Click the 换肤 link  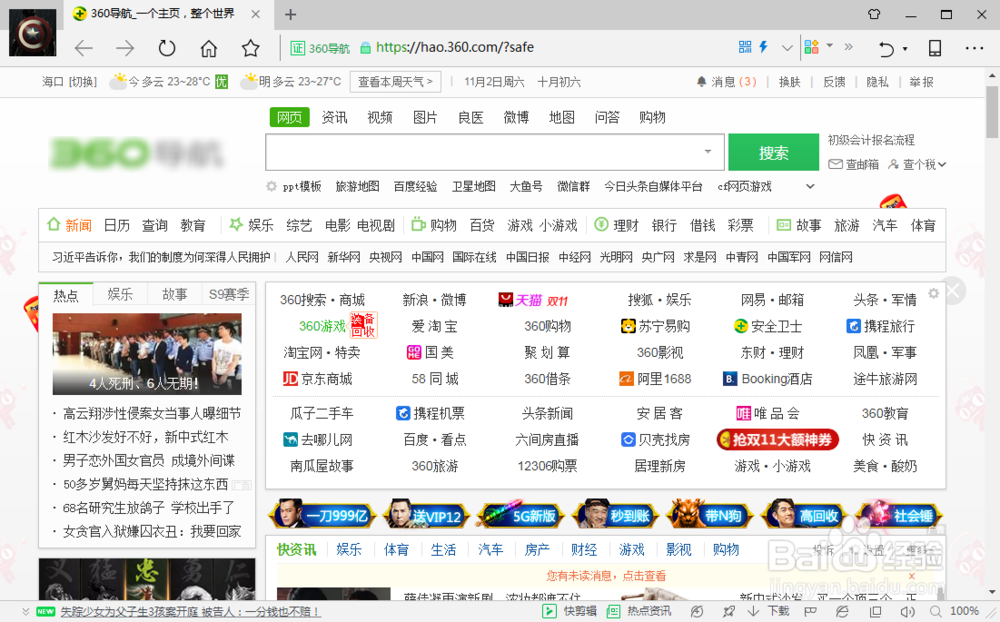click(790, 82)
